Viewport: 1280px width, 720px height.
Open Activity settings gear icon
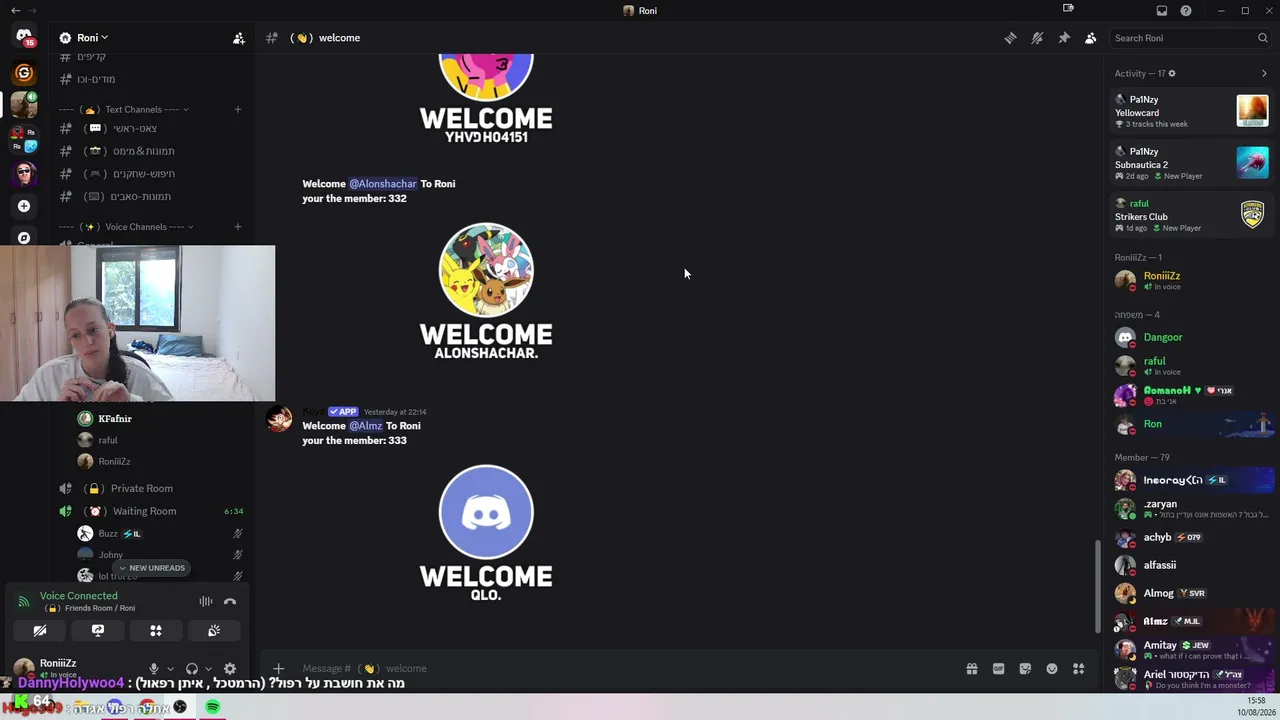(1172, 73)
